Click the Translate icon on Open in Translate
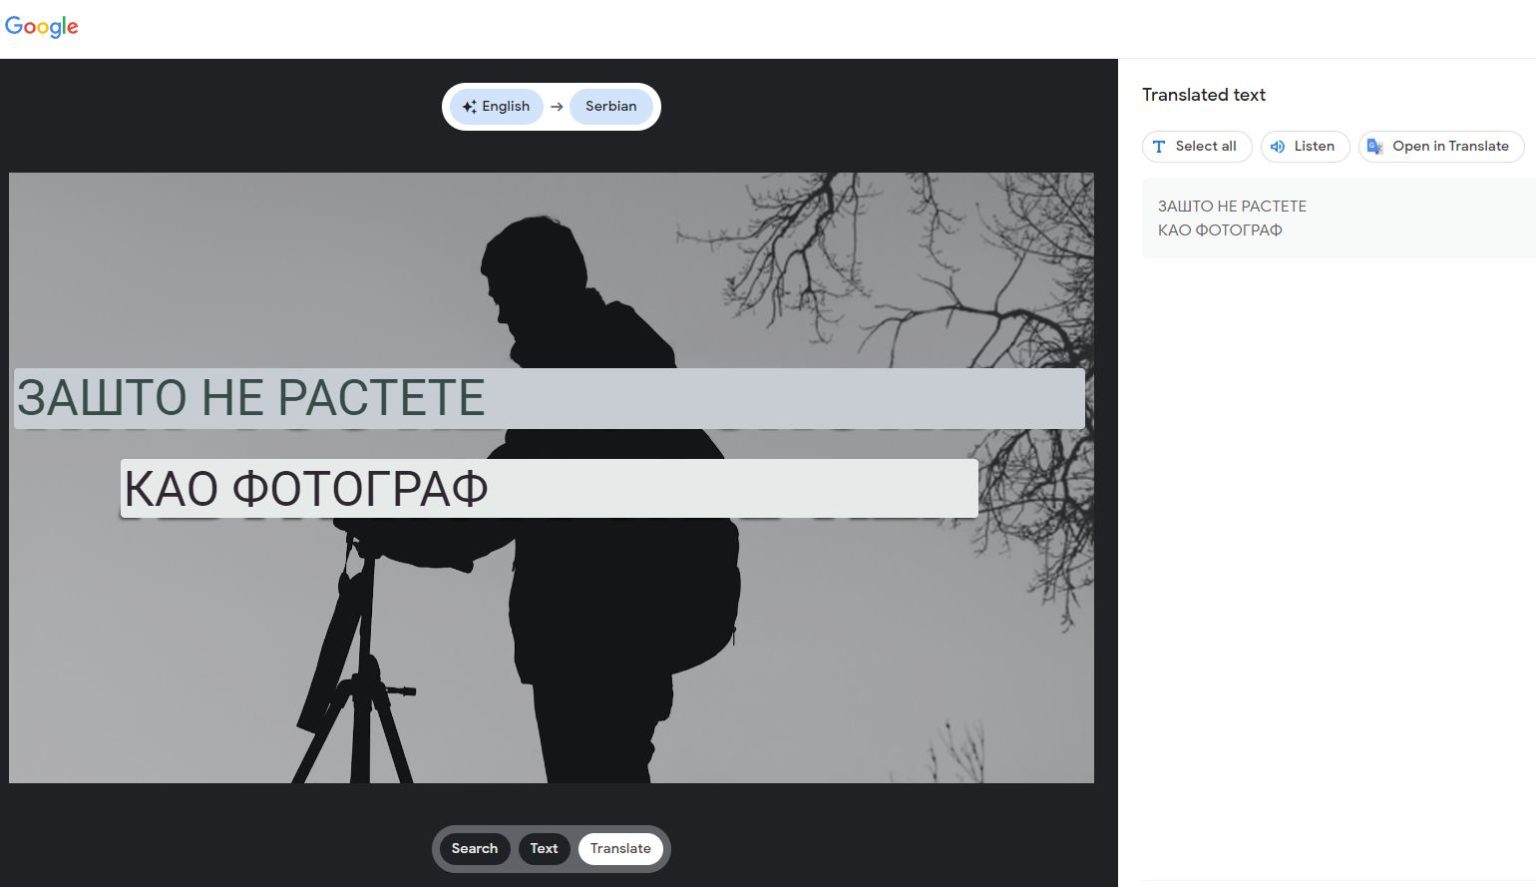 point(1374,146)
